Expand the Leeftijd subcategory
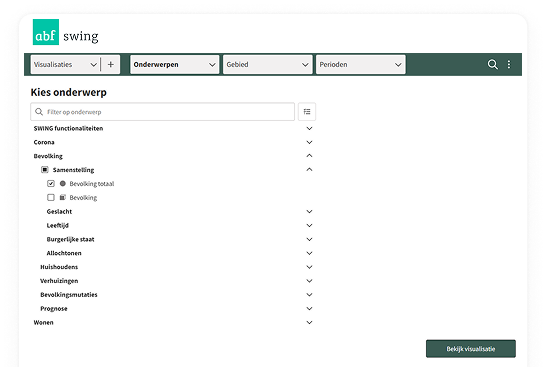The height and width of the screenshot is (367, 547). coord(309,225)
